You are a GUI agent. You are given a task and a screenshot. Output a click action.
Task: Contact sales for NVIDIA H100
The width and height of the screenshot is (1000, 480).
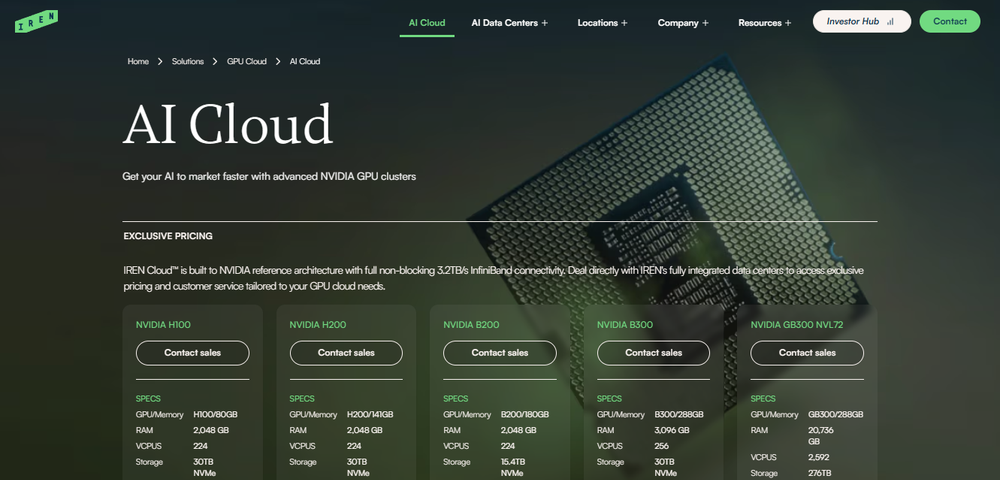click(193, 353)
